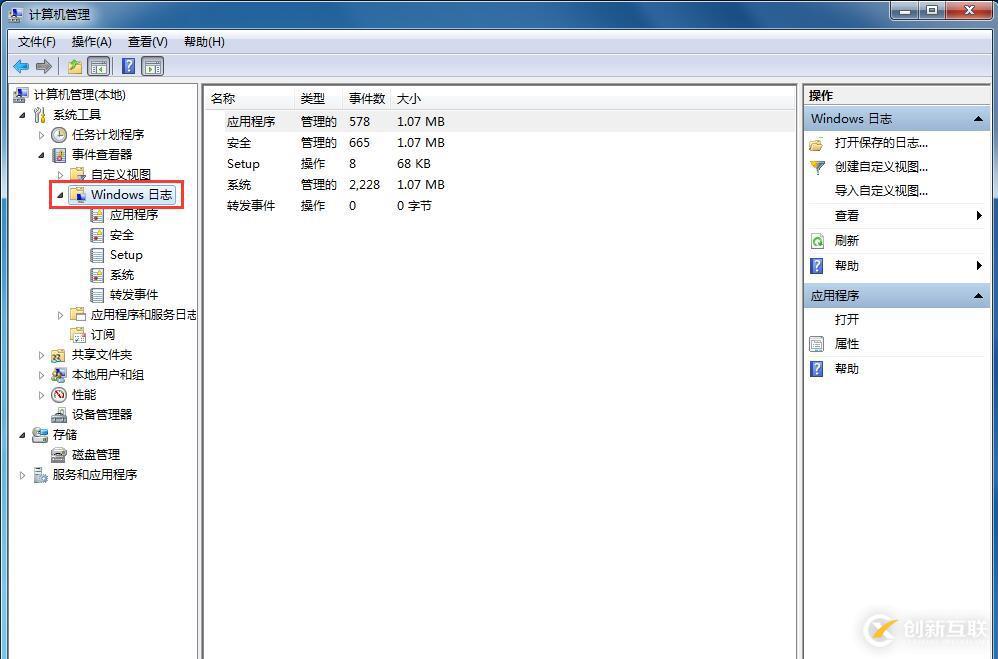Viewport: 998px width, 659px height.
Task: Click the 计算机管理(本地) root icon
Action: [x=21, y=95]
